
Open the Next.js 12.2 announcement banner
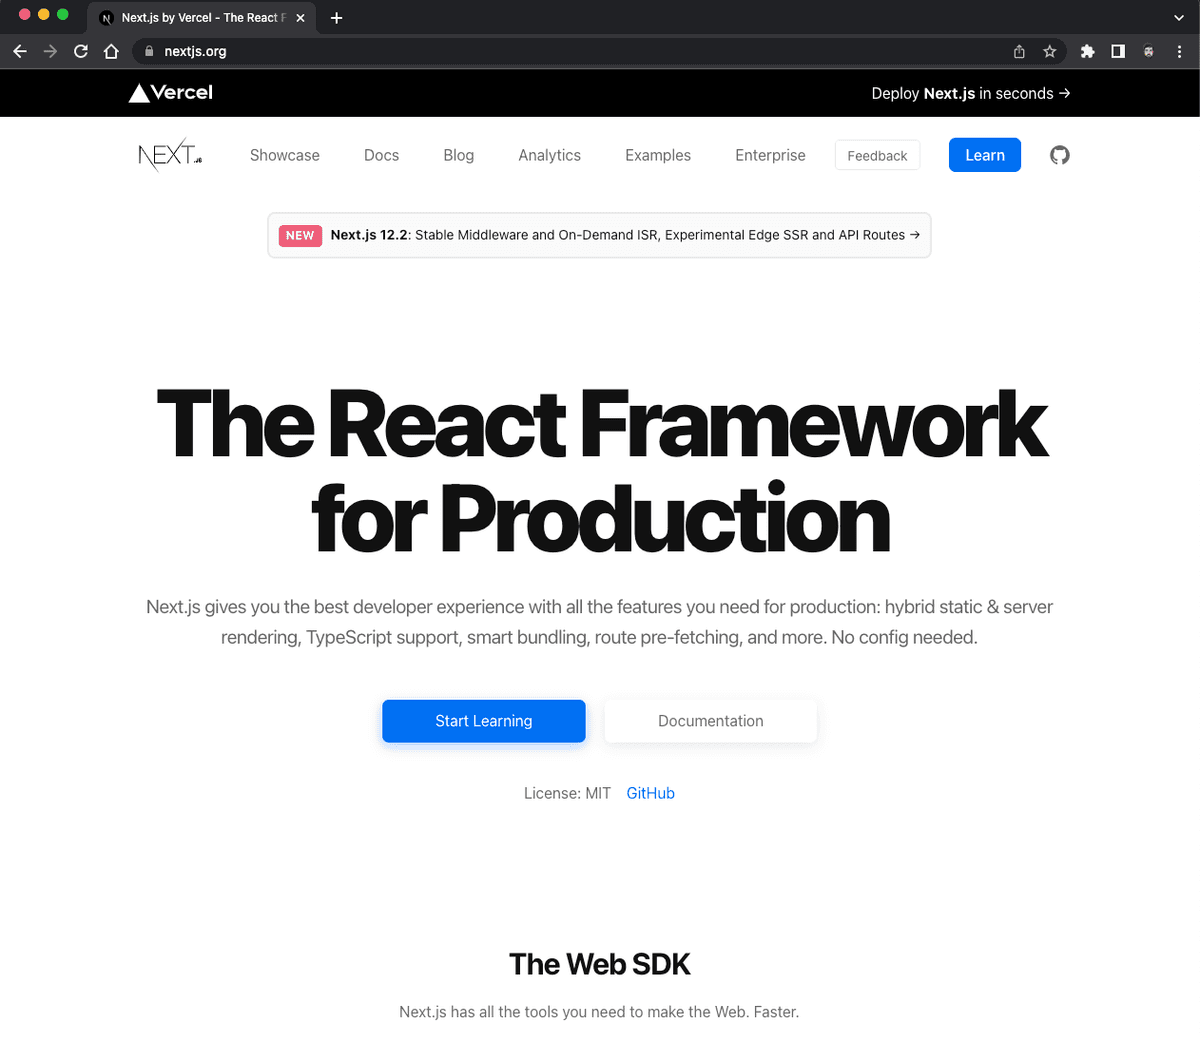pos(599,234)
